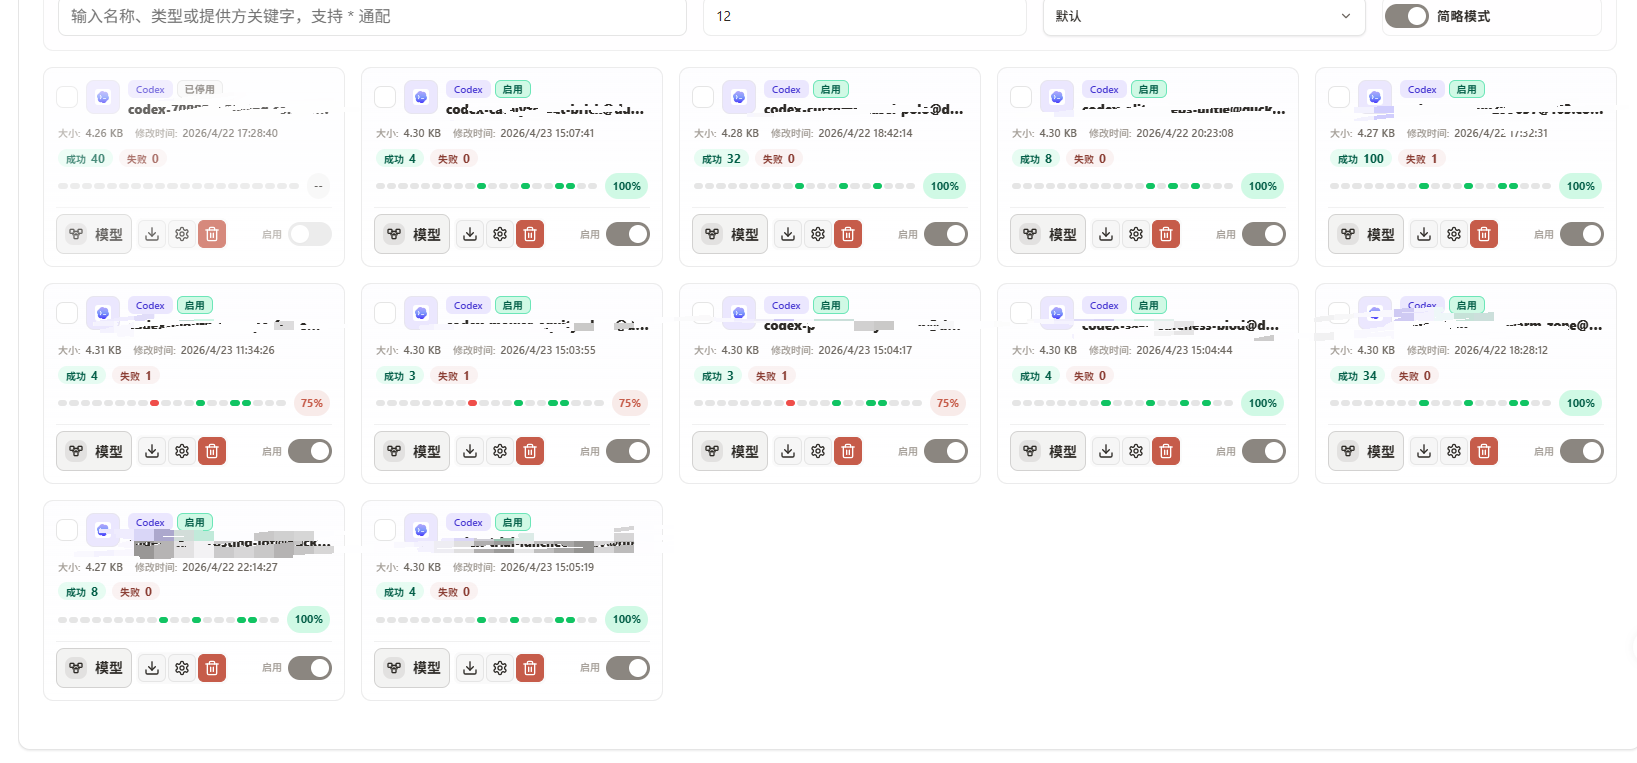This screenshot has width=1637, height=763.
Task: Click 模型 button on card modified 15:04:17
Action: 730,451
